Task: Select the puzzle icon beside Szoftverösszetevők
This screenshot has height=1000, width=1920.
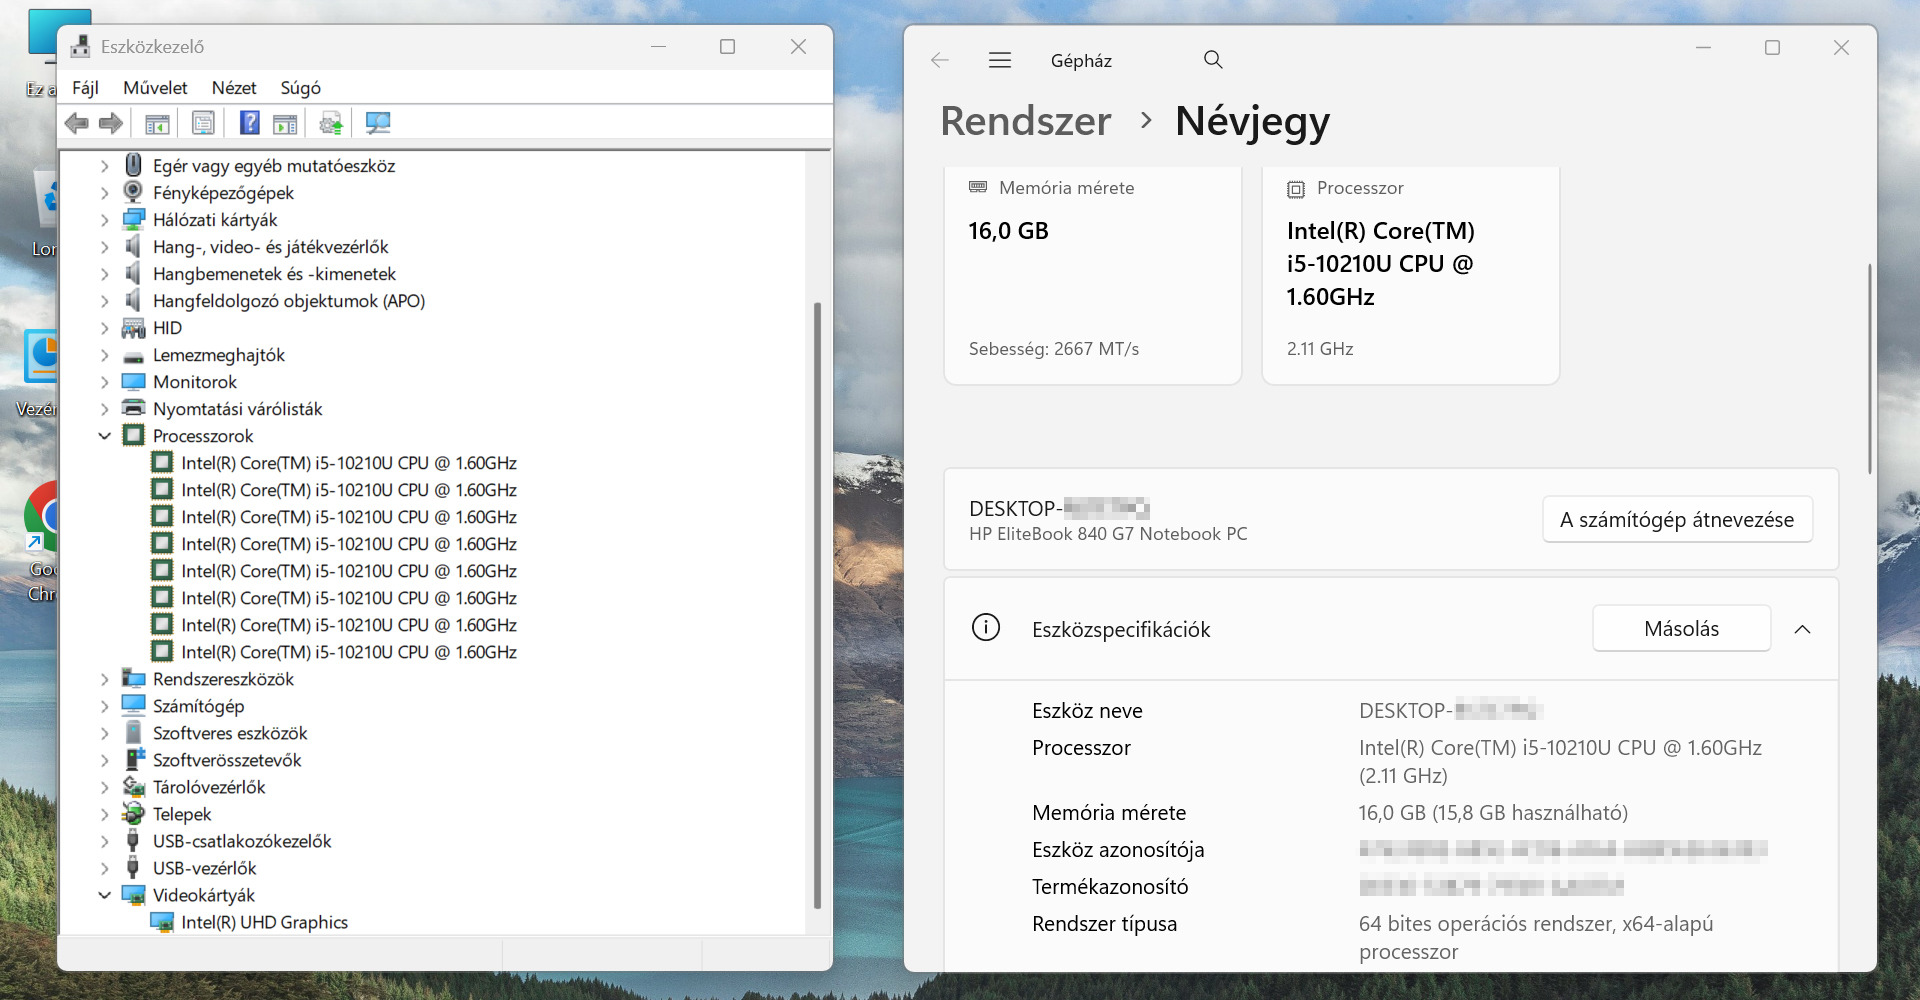Action: click(134, 759)
